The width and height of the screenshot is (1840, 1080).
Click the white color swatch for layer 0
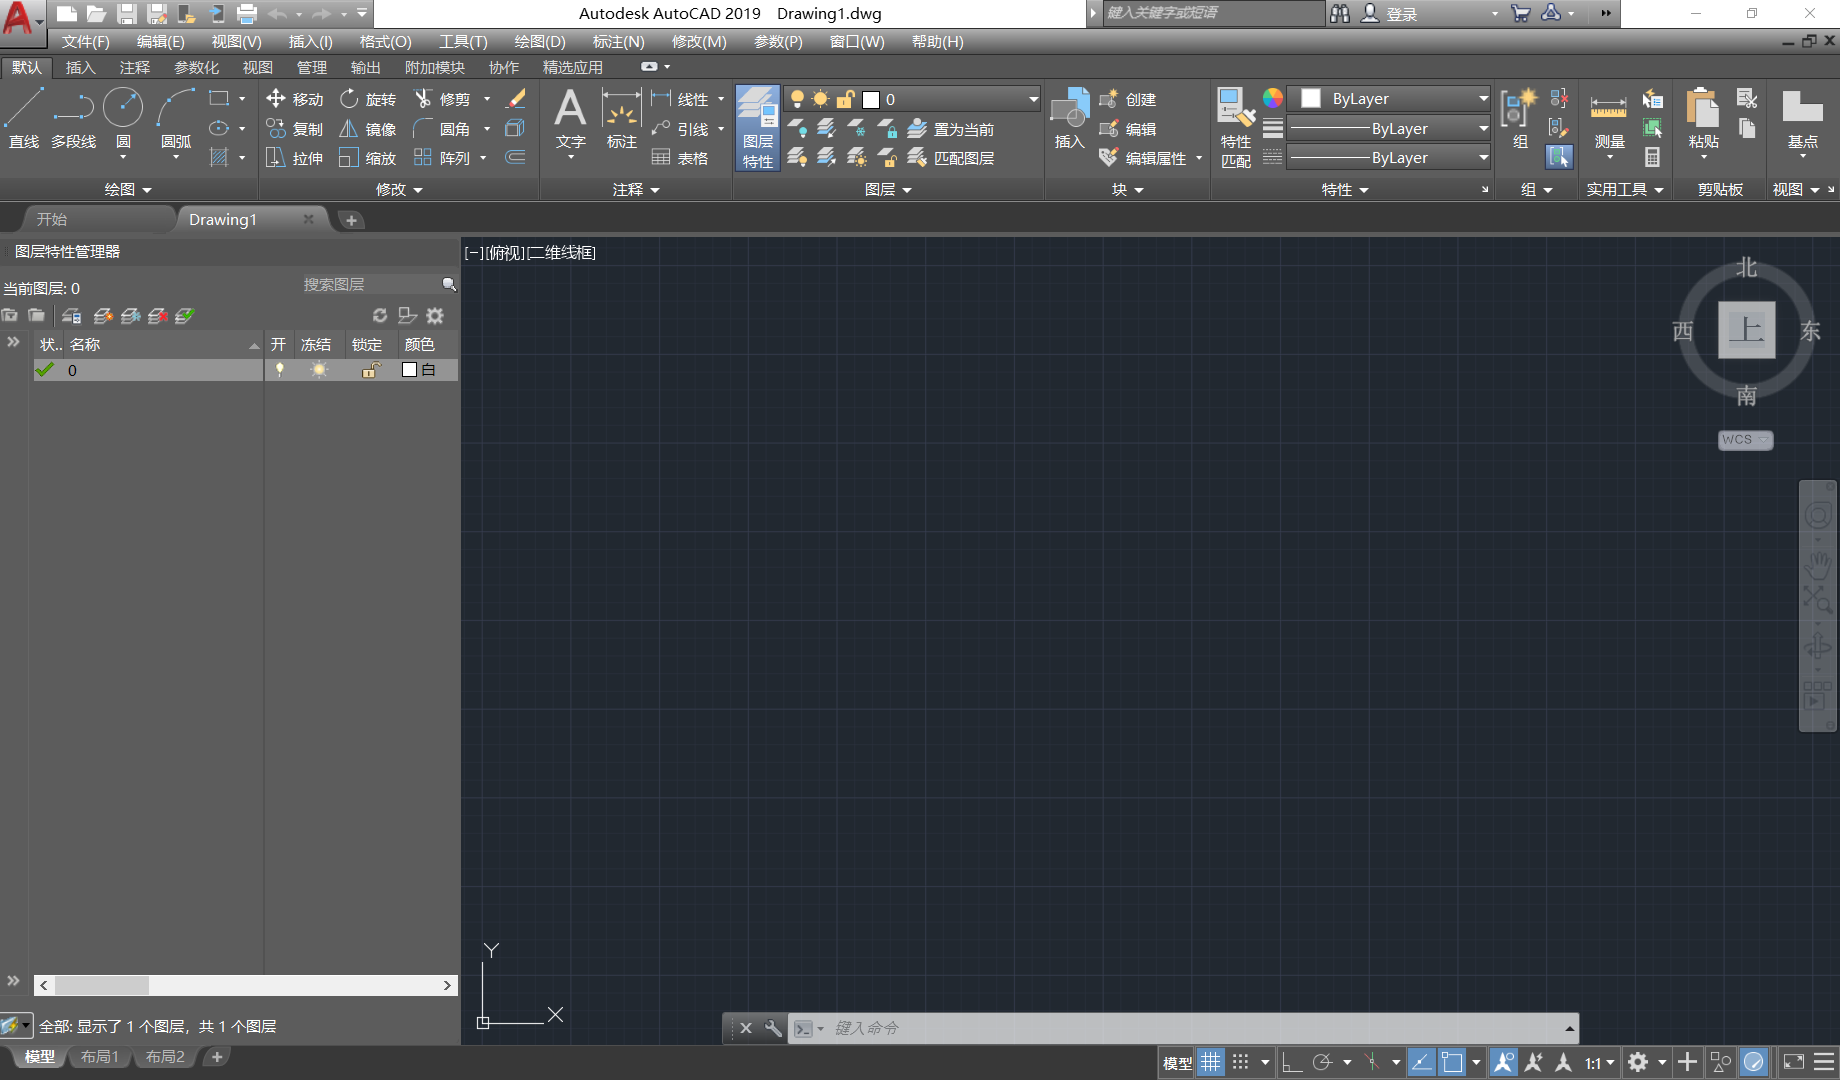pyautogui.click(x=409, y=370)
